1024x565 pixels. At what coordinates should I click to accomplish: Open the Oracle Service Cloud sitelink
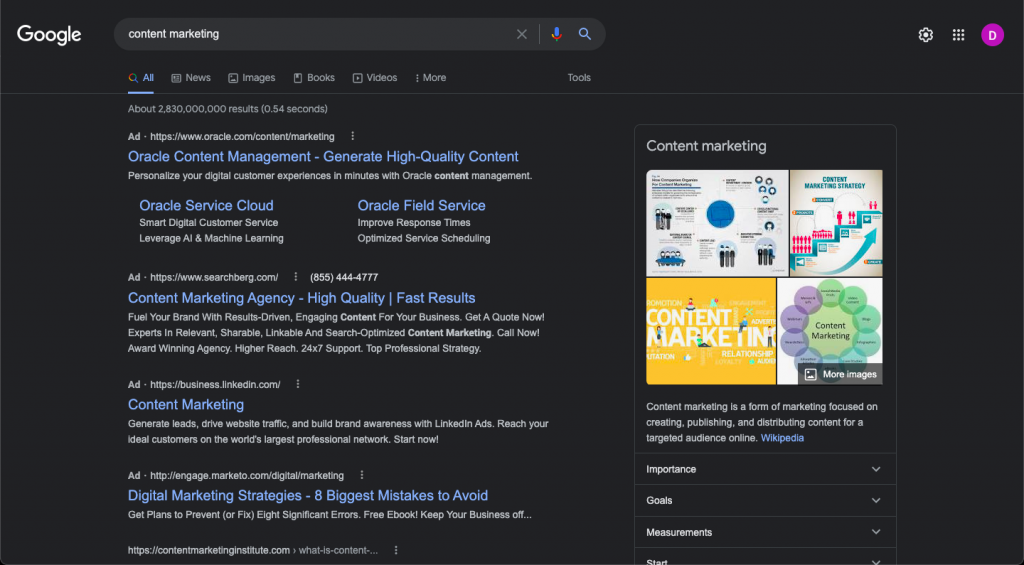click(x=206, y=205)
